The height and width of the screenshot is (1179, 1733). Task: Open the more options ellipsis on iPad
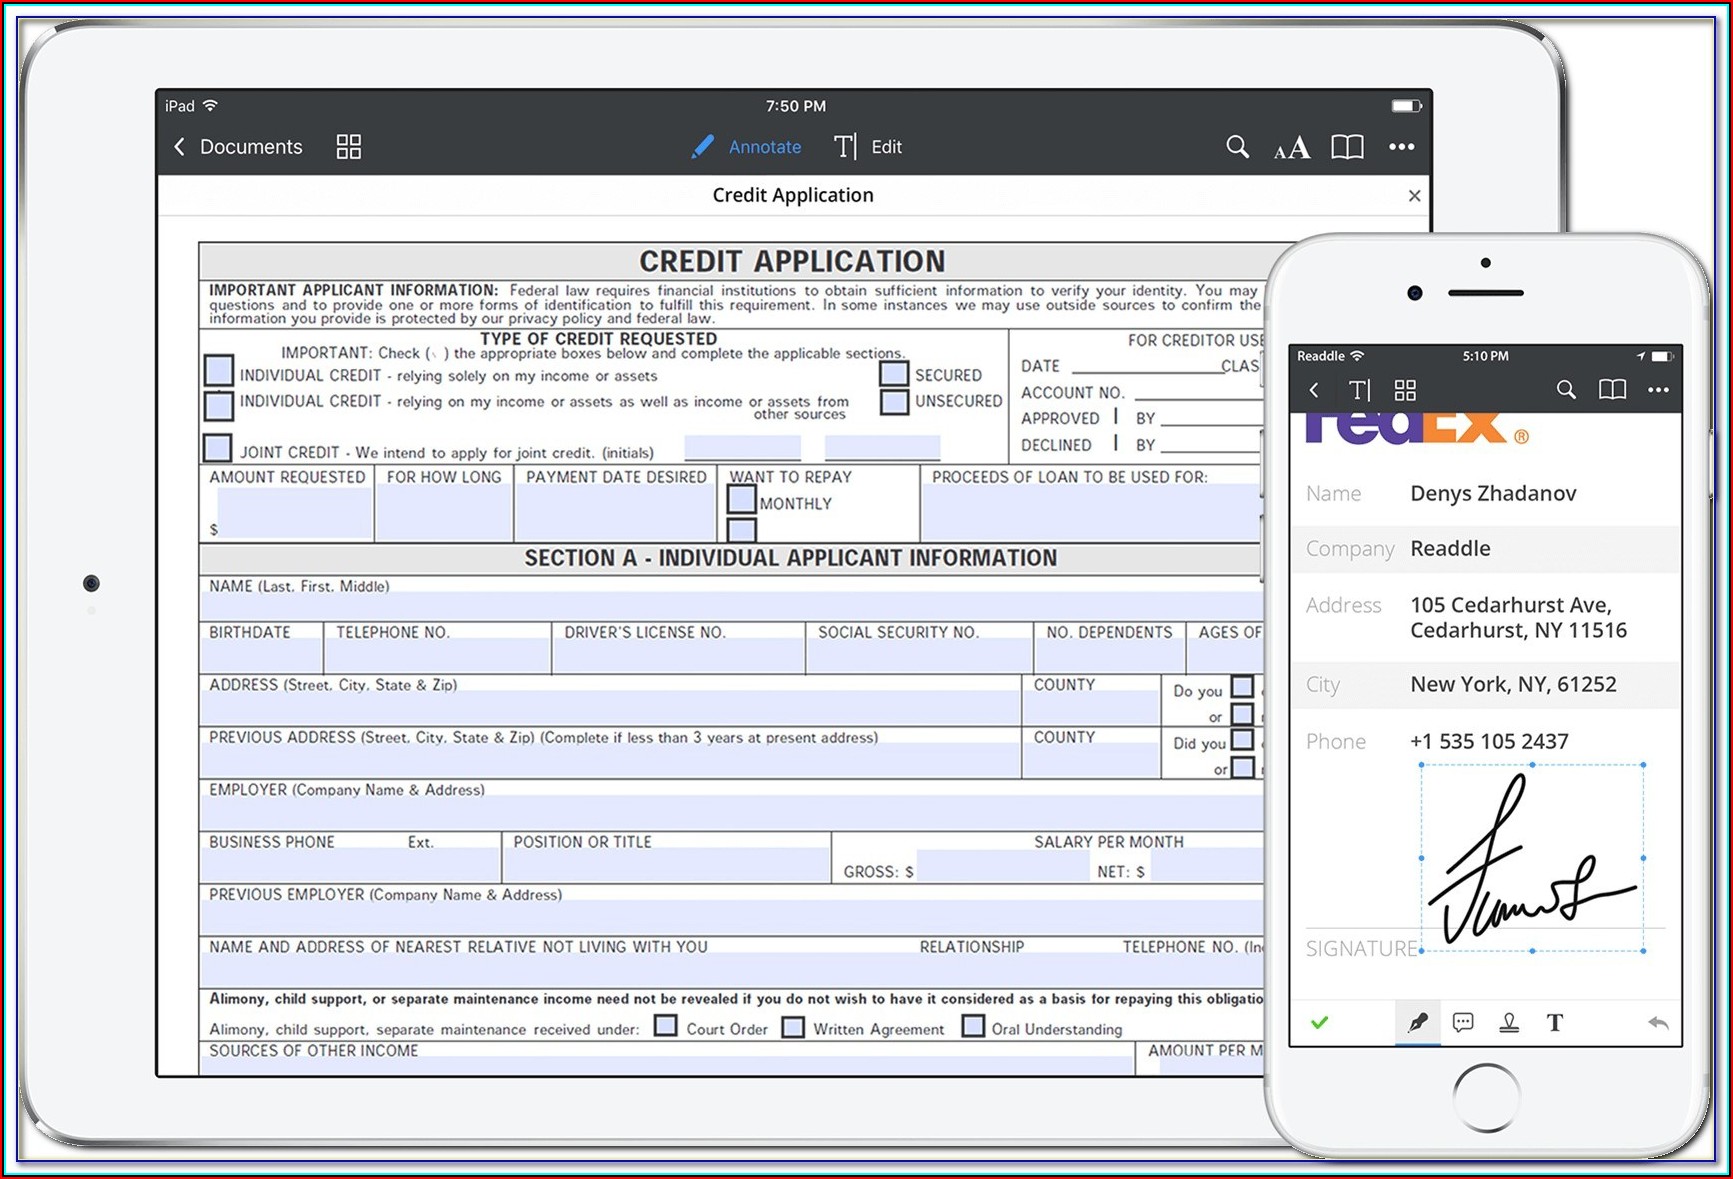coord(1401,147)
